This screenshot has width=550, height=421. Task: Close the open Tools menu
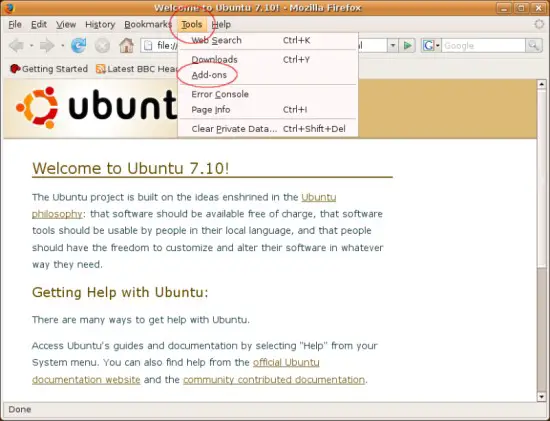pyautogui.click(x=192, y=24)
